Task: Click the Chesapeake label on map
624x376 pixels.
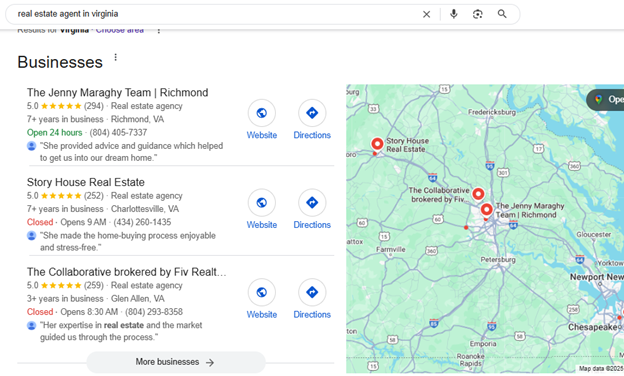Action: click(x=594, y=327)
